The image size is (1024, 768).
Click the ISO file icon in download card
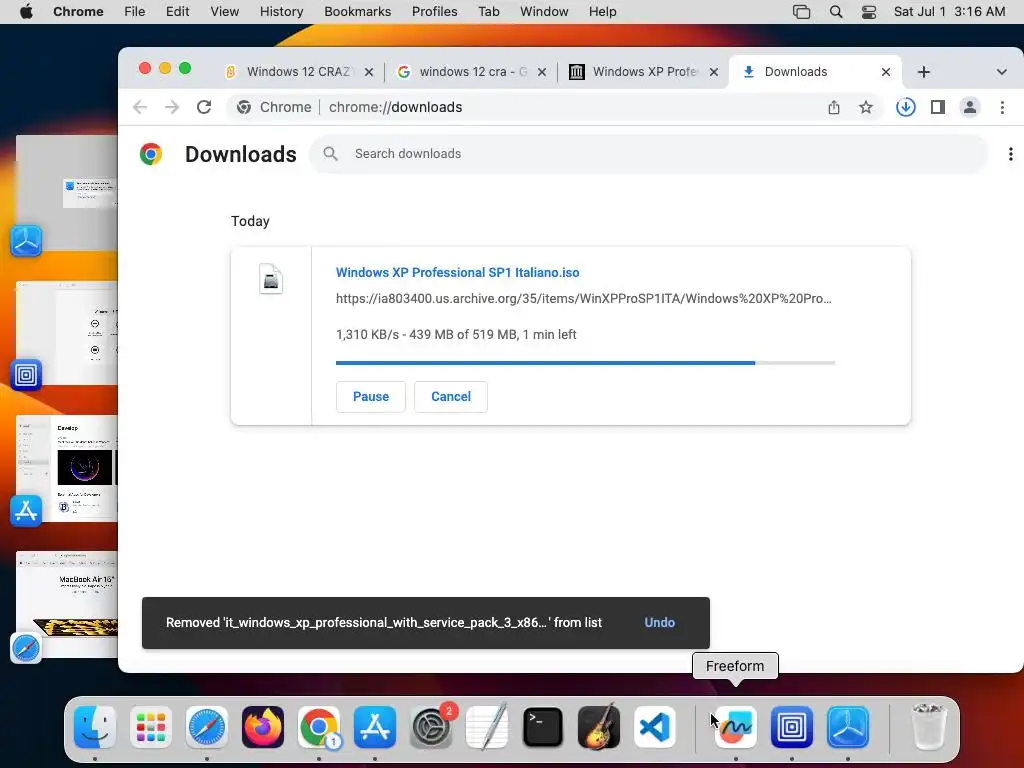coord(271,279)
